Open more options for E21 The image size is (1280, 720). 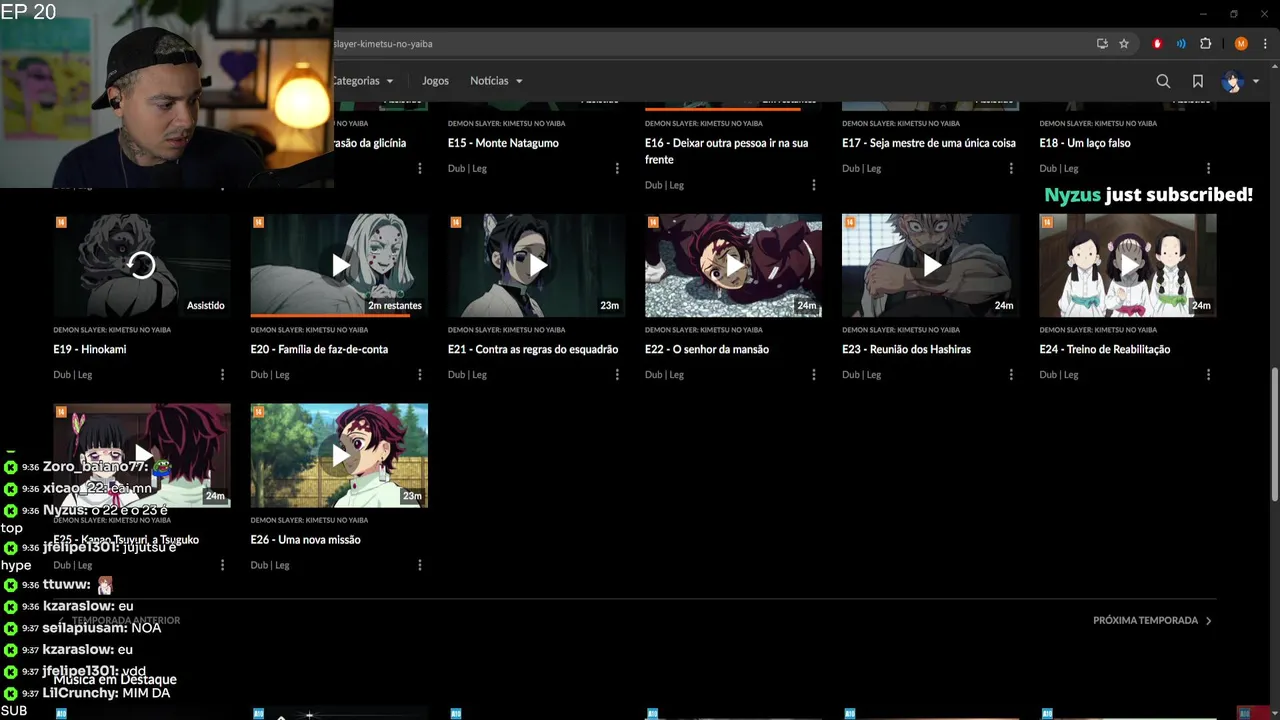pyautogui.click(x=616, y=375)
